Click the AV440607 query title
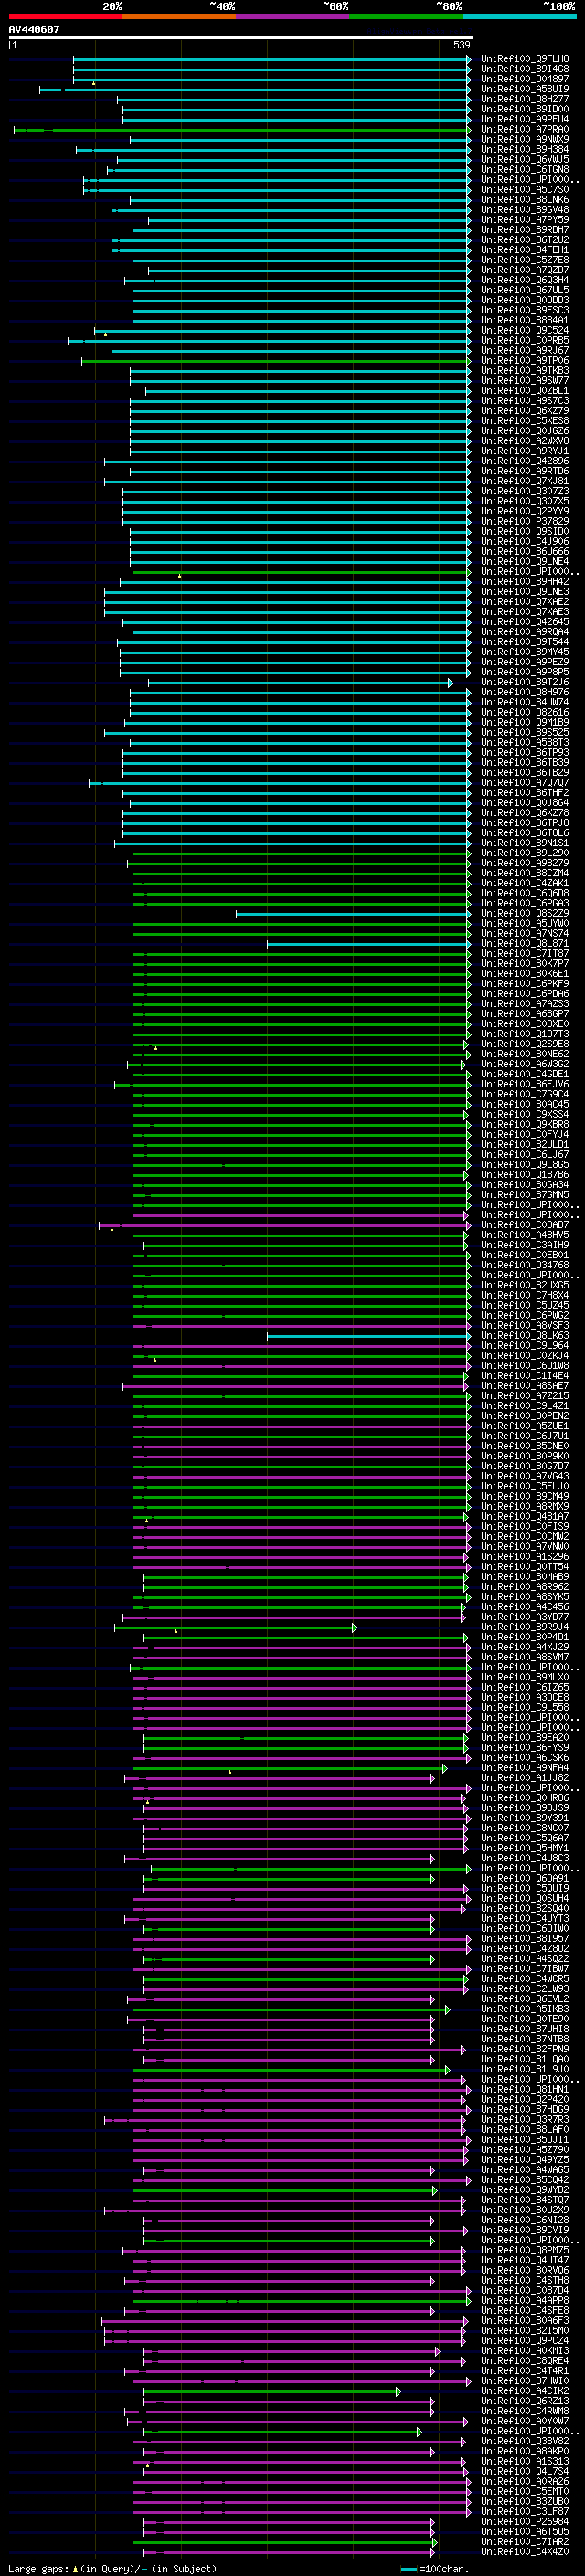Viewport: 585px width, 2576px height. click(34, 29)
